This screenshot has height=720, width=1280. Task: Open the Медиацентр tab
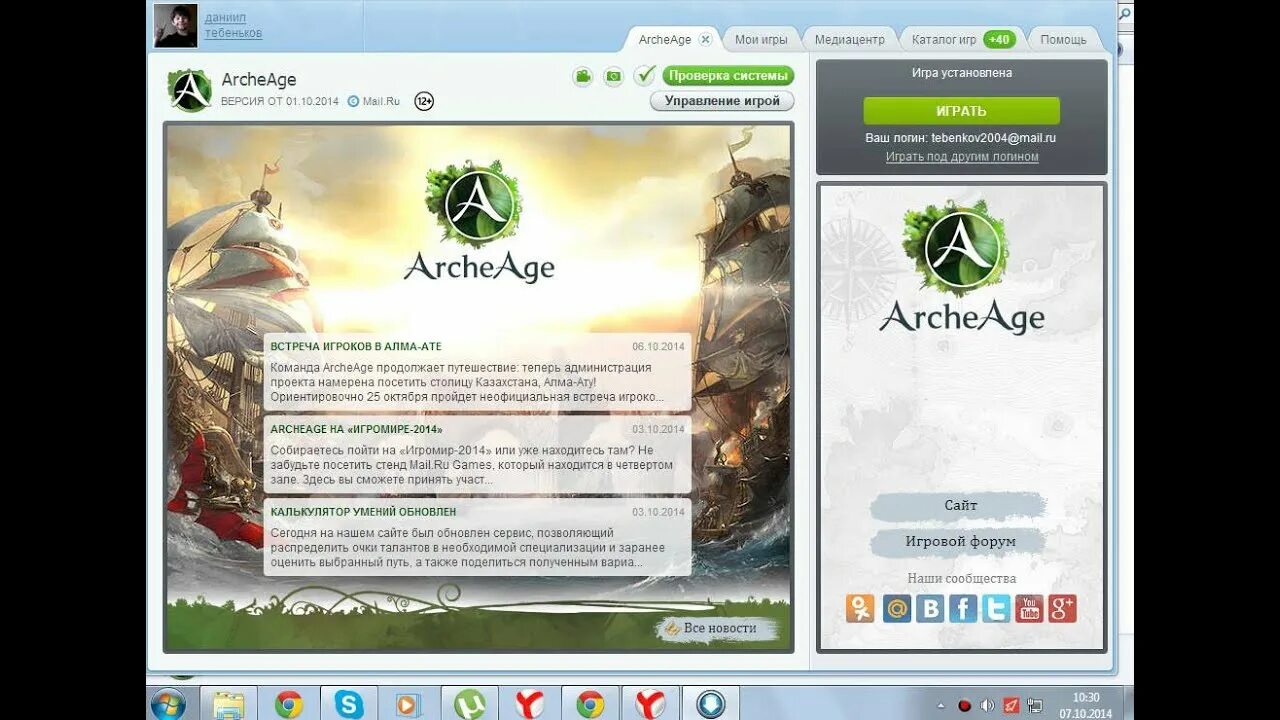click(x=850, y=40)
